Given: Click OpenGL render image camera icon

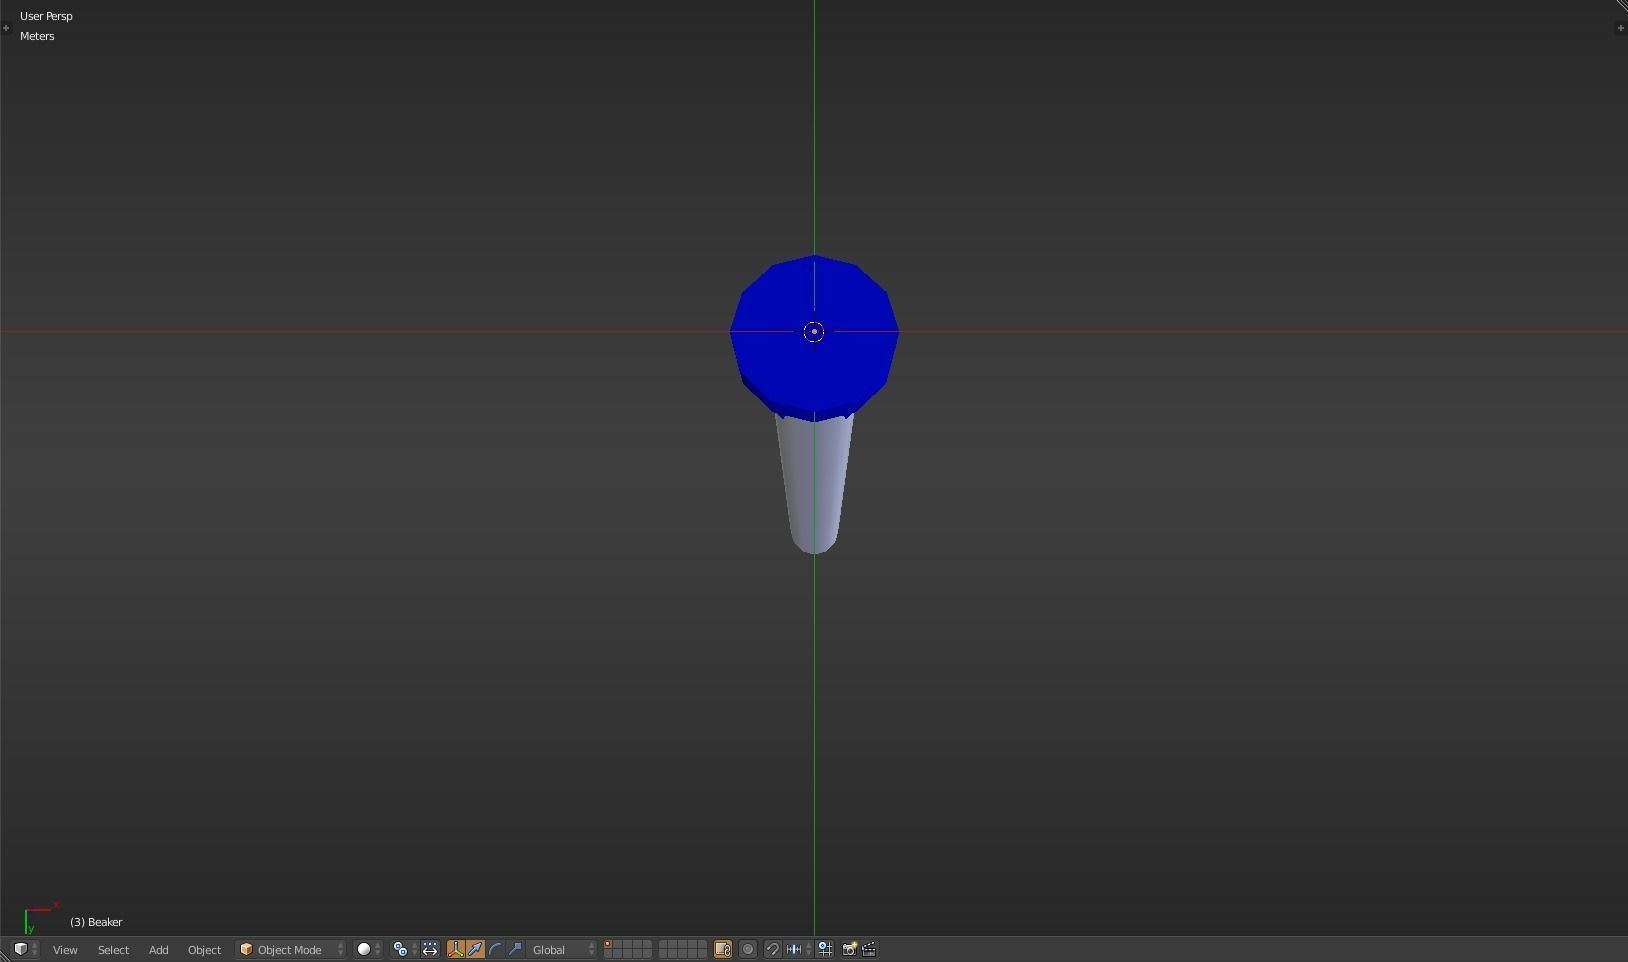Looking at the screenshot, I should 849,949.
